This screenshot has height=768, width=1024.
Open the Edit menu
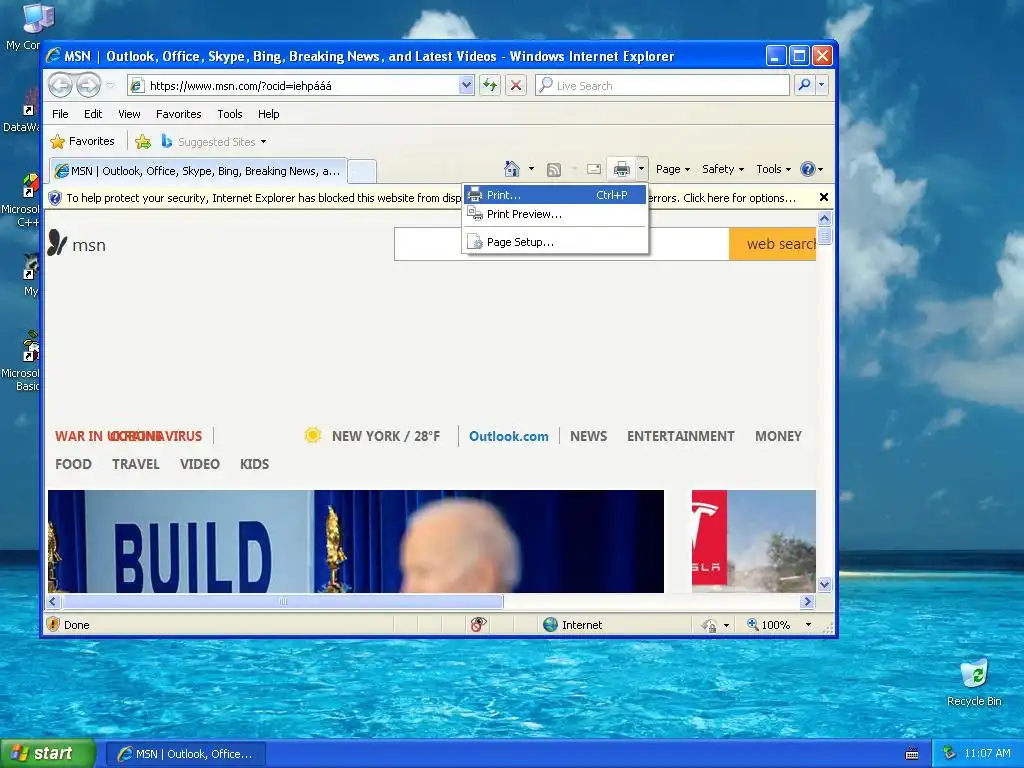point(93,114)
